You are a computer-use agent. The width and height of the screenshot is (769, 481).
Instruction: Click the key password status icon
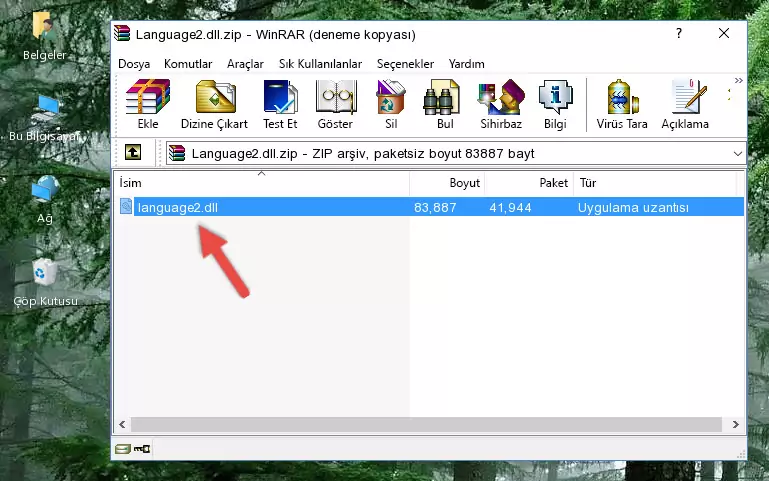click(142, 449)
